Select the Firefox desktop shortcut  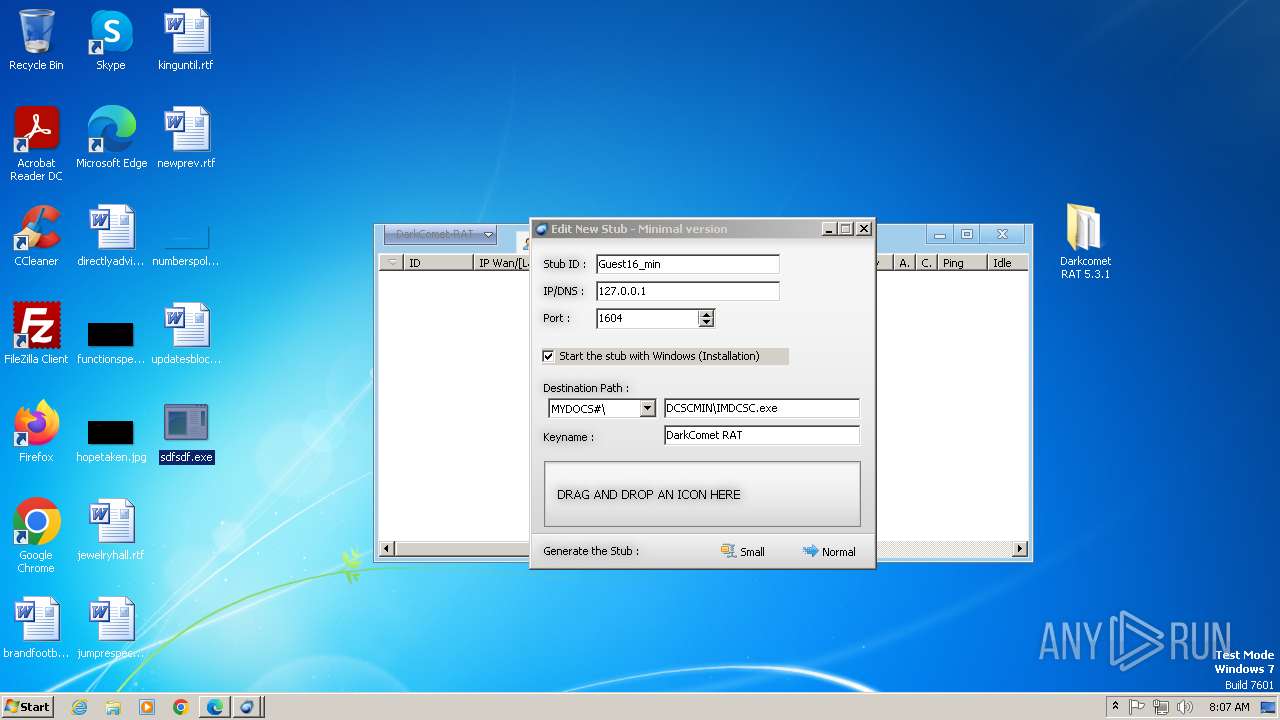pos(36,431)
